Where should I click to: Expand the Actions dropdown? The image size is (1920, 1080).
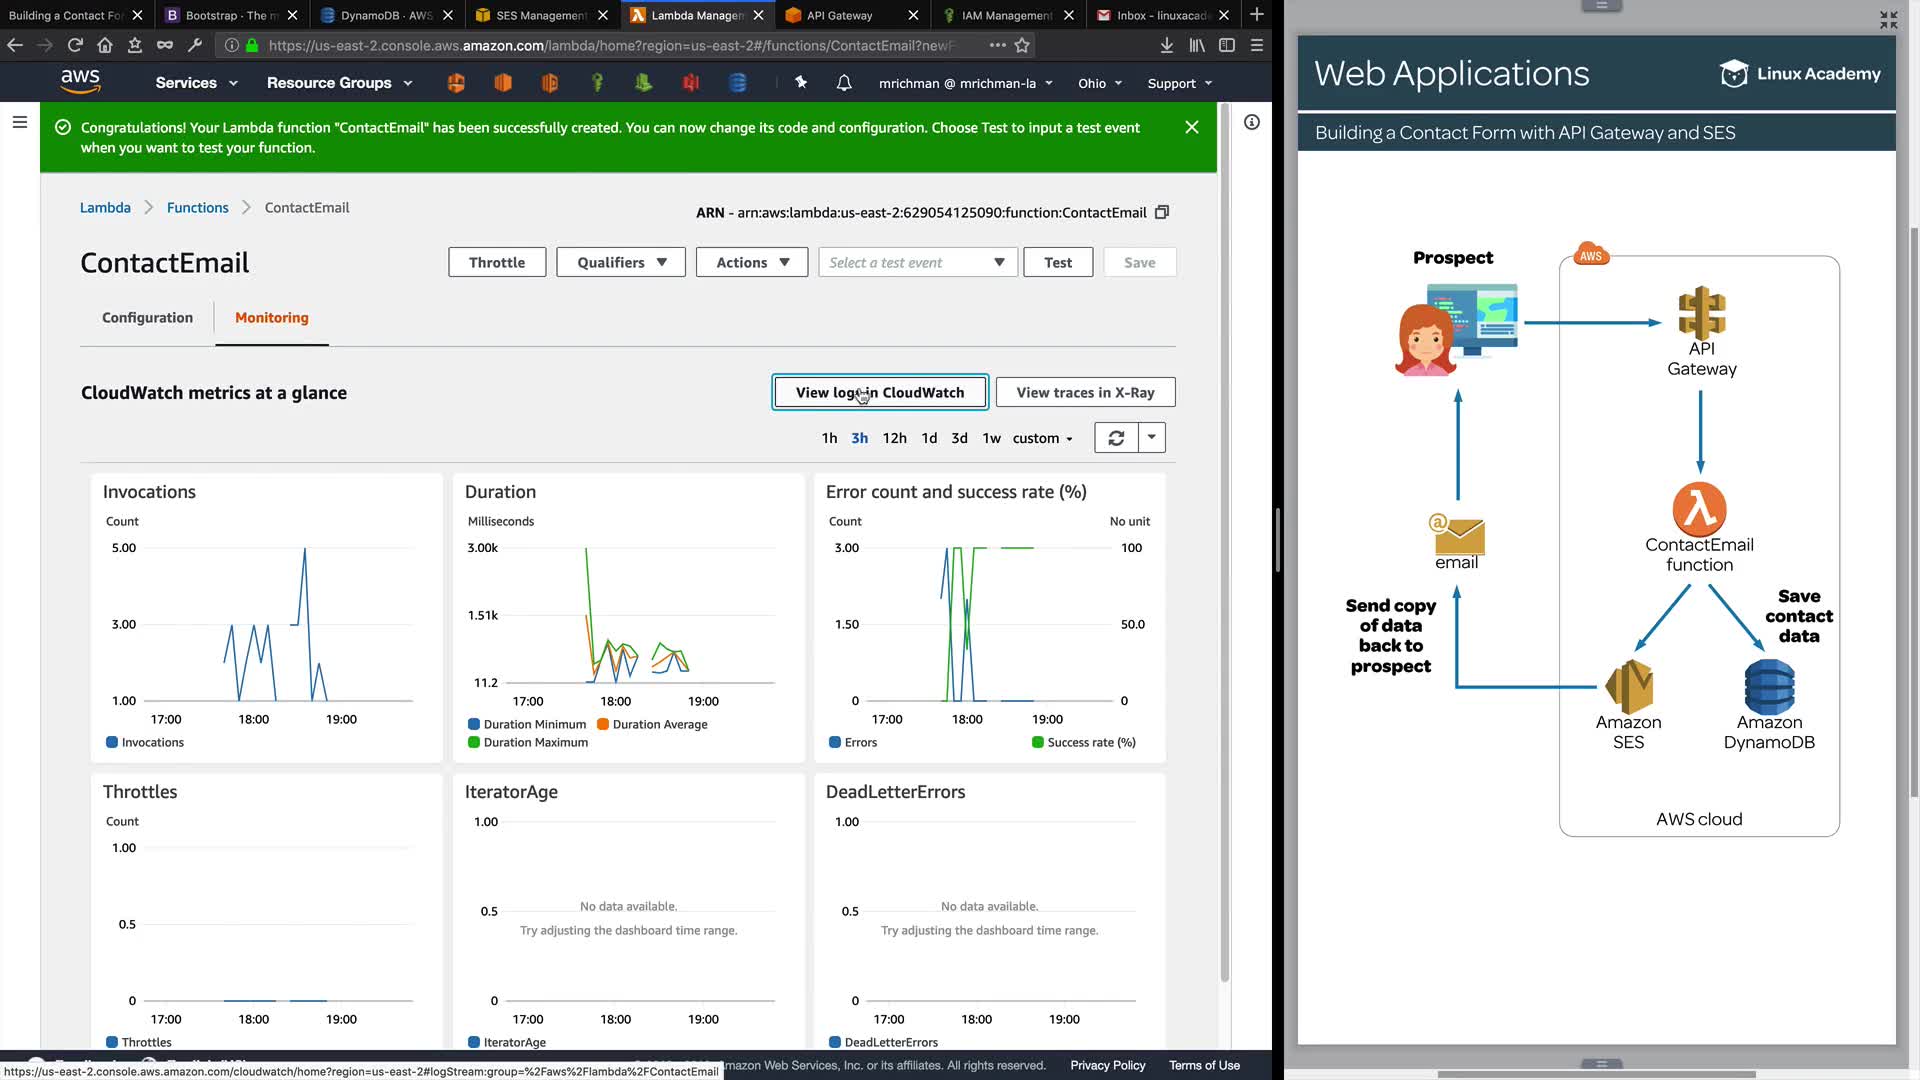[x=752, y=262]
